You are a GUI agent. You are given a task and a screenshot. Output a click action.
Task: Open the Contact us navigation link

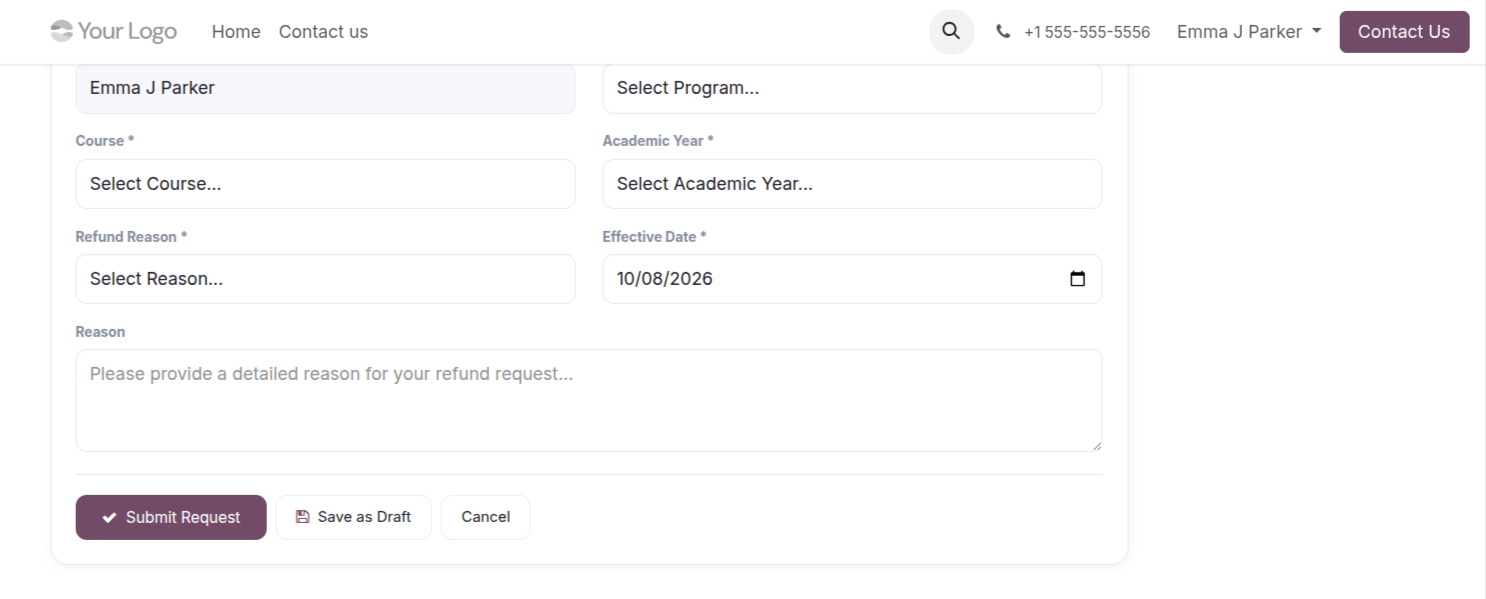323,32
